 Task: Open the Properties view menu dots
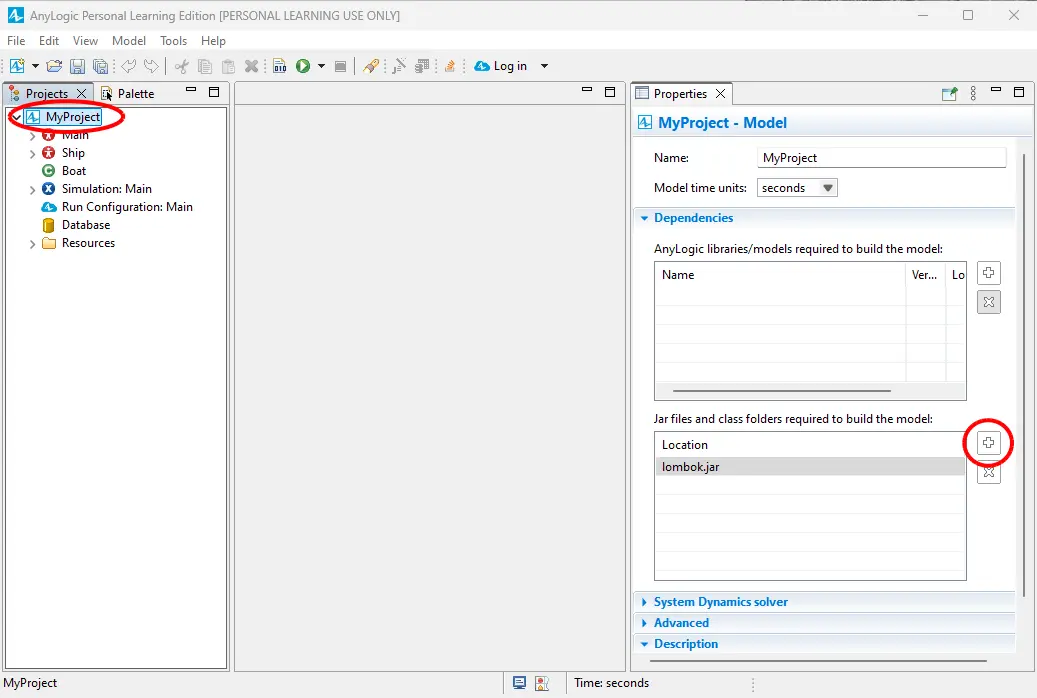973,93
